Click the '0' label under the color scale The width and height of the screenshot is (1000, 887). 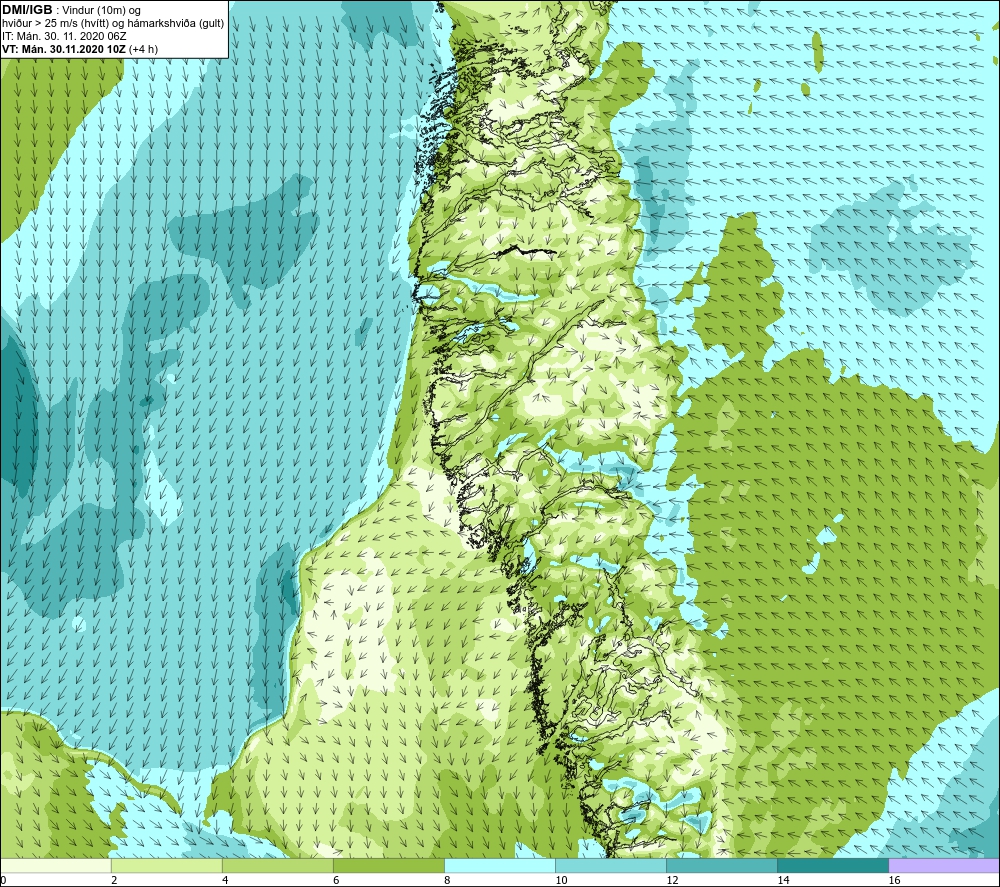click(3, 881)
